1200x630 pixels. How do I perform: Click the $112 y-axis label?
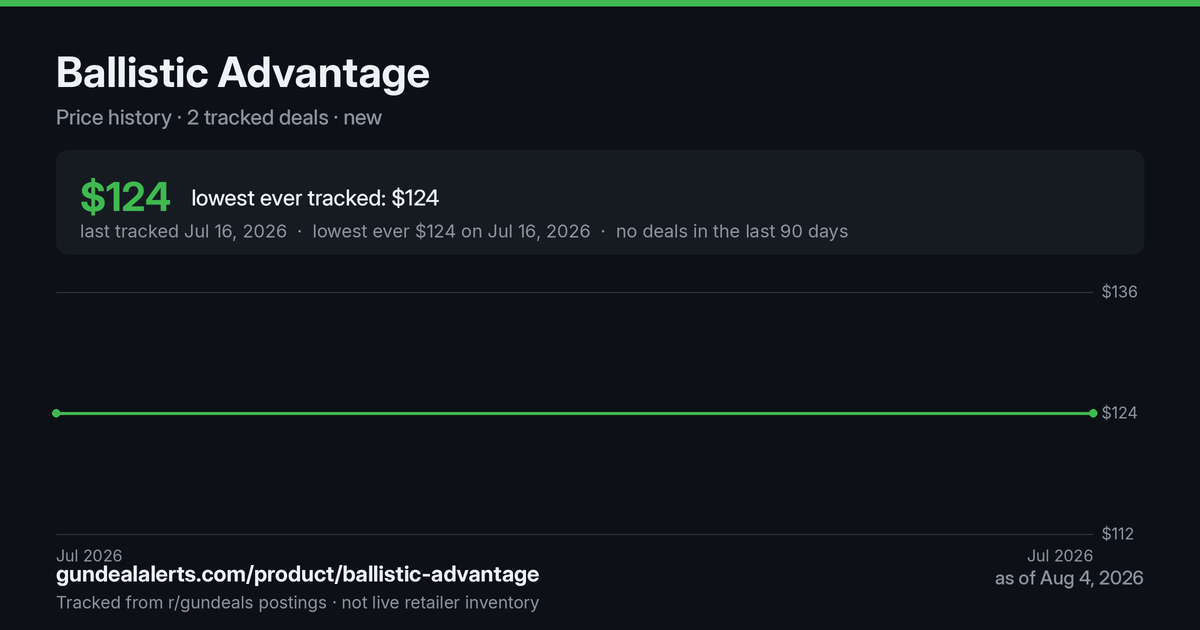point(1118,534)
